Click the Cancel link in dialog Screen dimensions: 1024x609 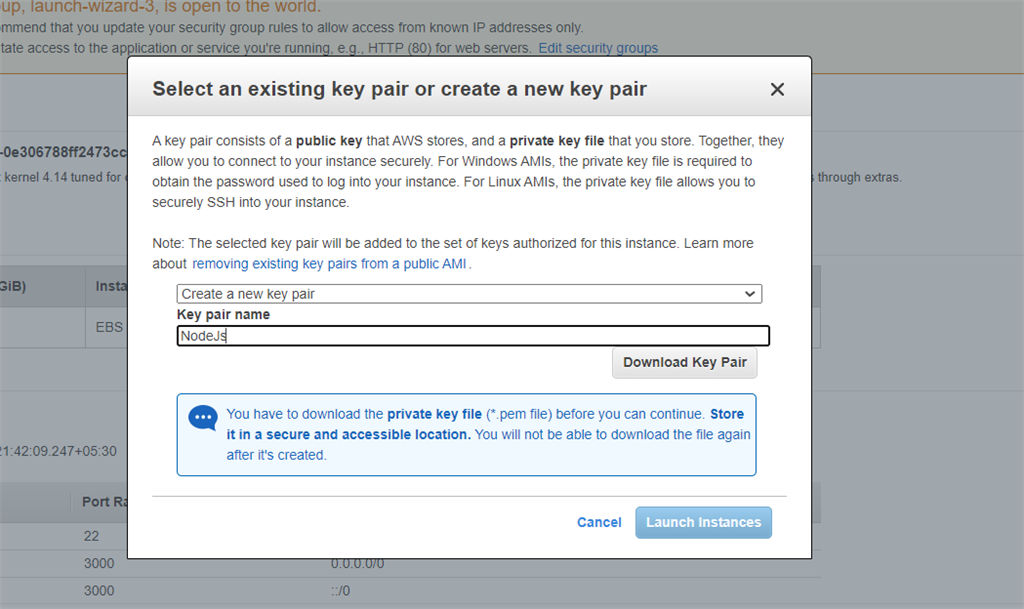[x=599, y=522]
